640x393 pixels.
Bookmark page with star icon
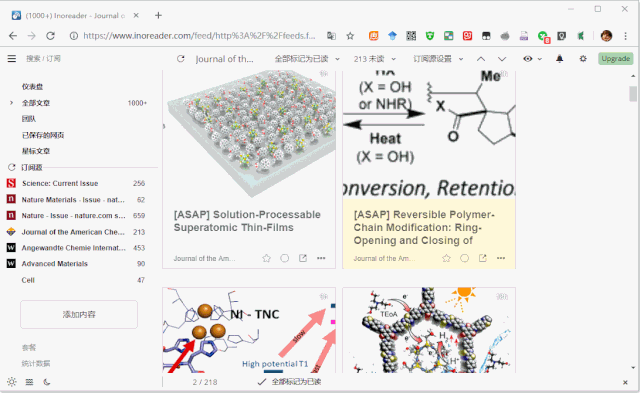click(350, 36)
